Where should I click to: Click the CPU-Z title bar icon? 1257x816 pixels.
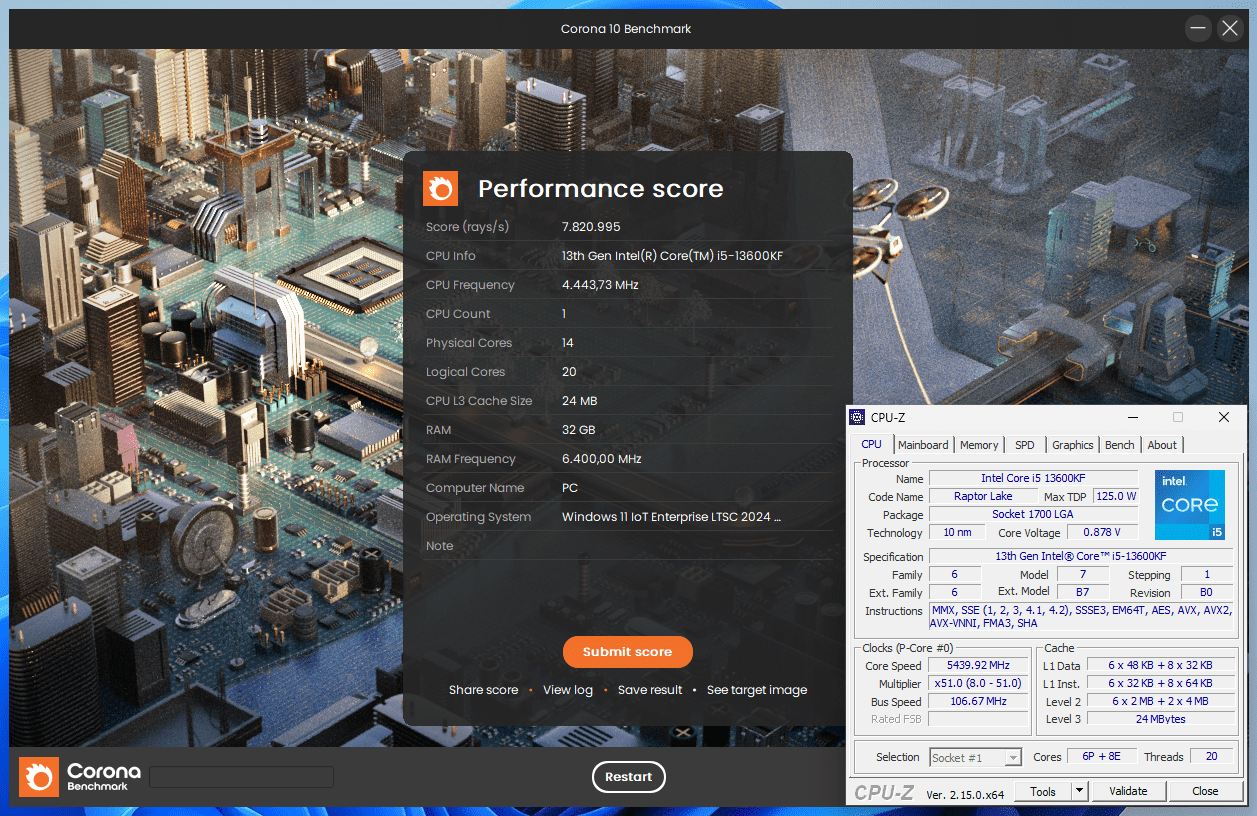[857, 417]
